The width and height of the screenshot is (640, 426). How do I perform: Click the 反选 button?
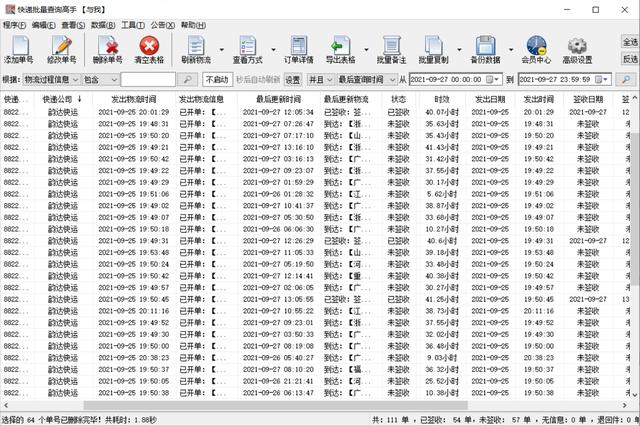(630, 59)
